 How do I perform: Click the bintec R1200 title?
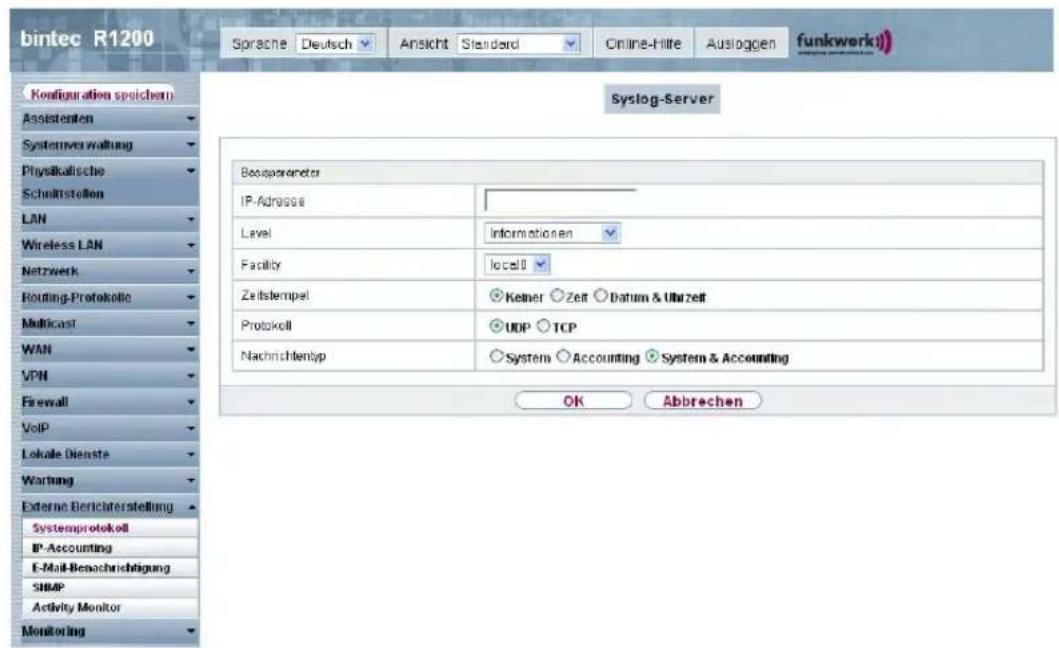(87, 39)
